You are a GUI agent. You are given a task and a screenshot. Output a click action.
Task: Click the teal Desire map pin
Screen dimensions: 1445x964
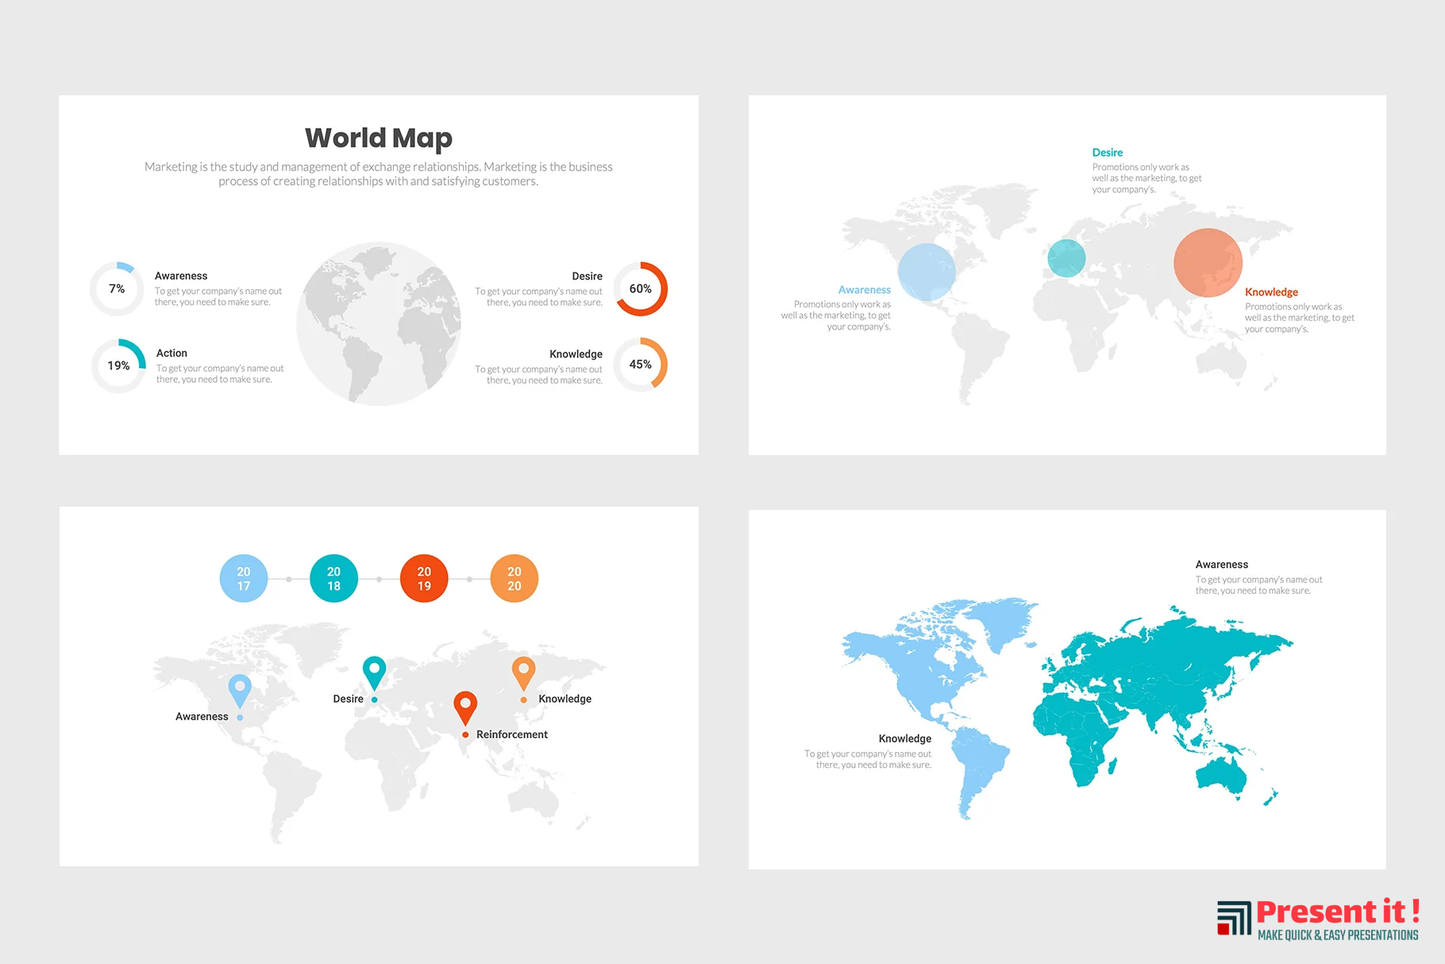[x=374, y=671]
